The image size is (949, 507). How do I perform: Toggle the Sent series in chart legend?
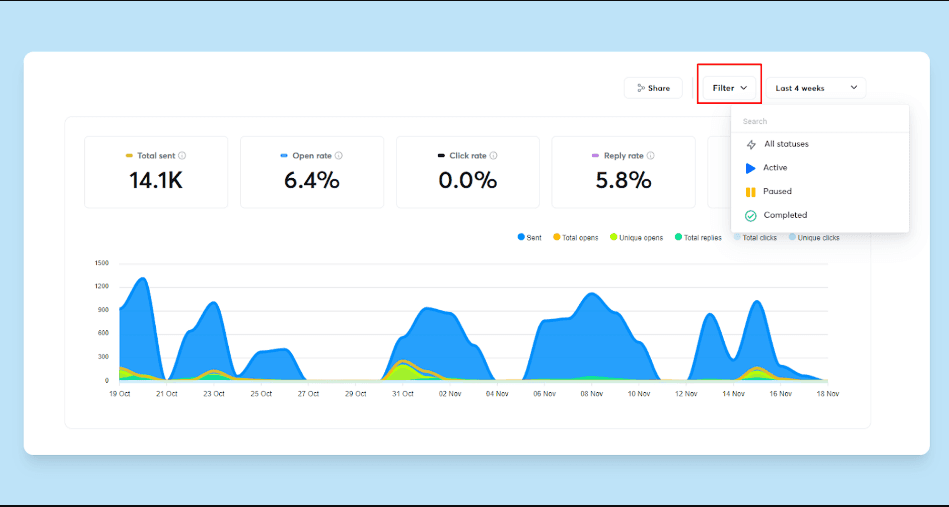click(530, 238)
